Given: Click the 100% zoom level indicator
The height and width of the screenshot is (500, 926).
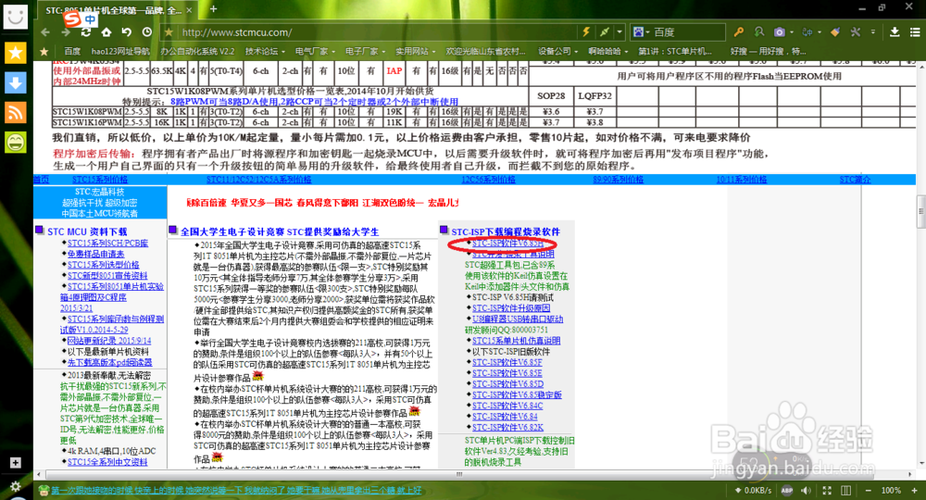Looking at the screenshot, I should [891, 490].
